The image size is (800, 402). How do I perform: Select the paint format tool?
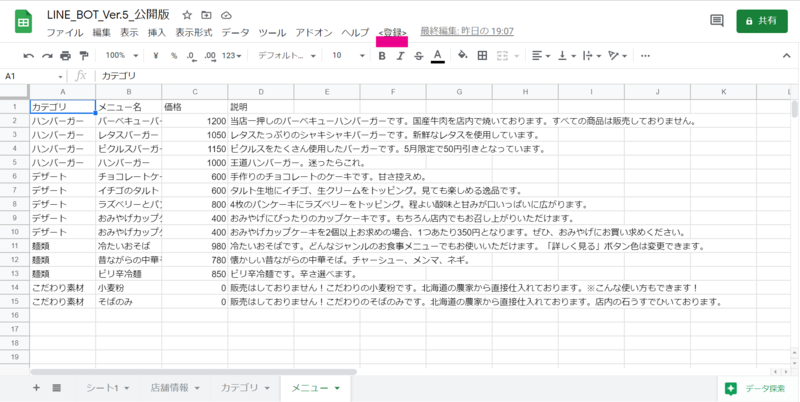[x=84, y=56]
